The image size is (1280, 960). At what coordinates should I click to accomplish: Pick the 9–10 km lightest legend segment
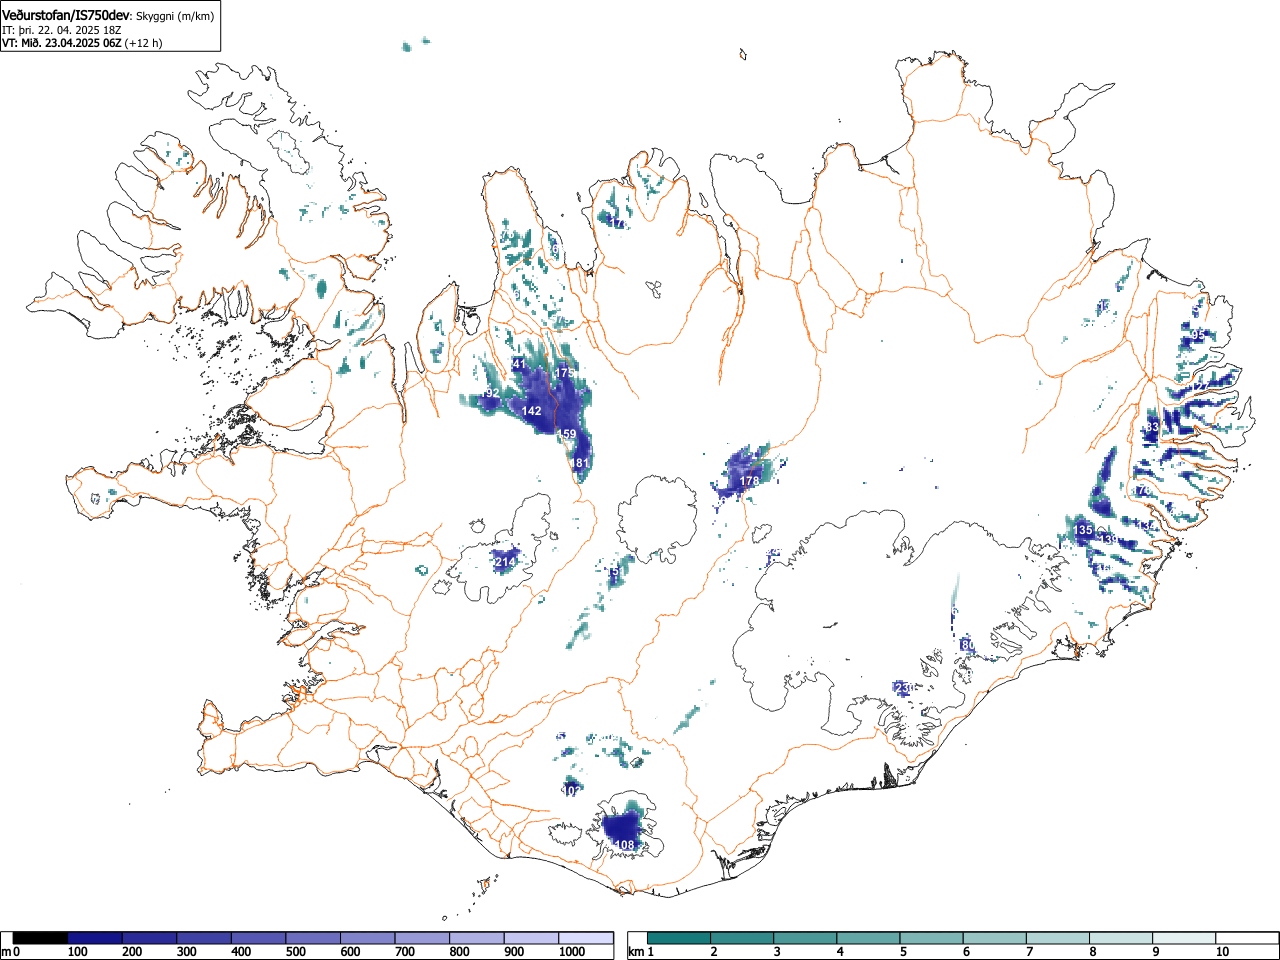[1186, 938]
